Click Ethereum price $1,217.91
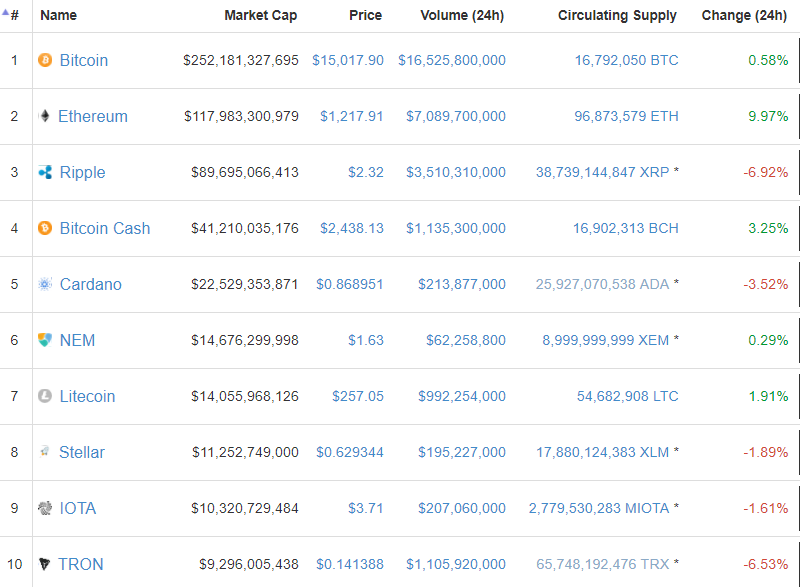The width and height of the screenshot is (800, 587). click(352, 116)
